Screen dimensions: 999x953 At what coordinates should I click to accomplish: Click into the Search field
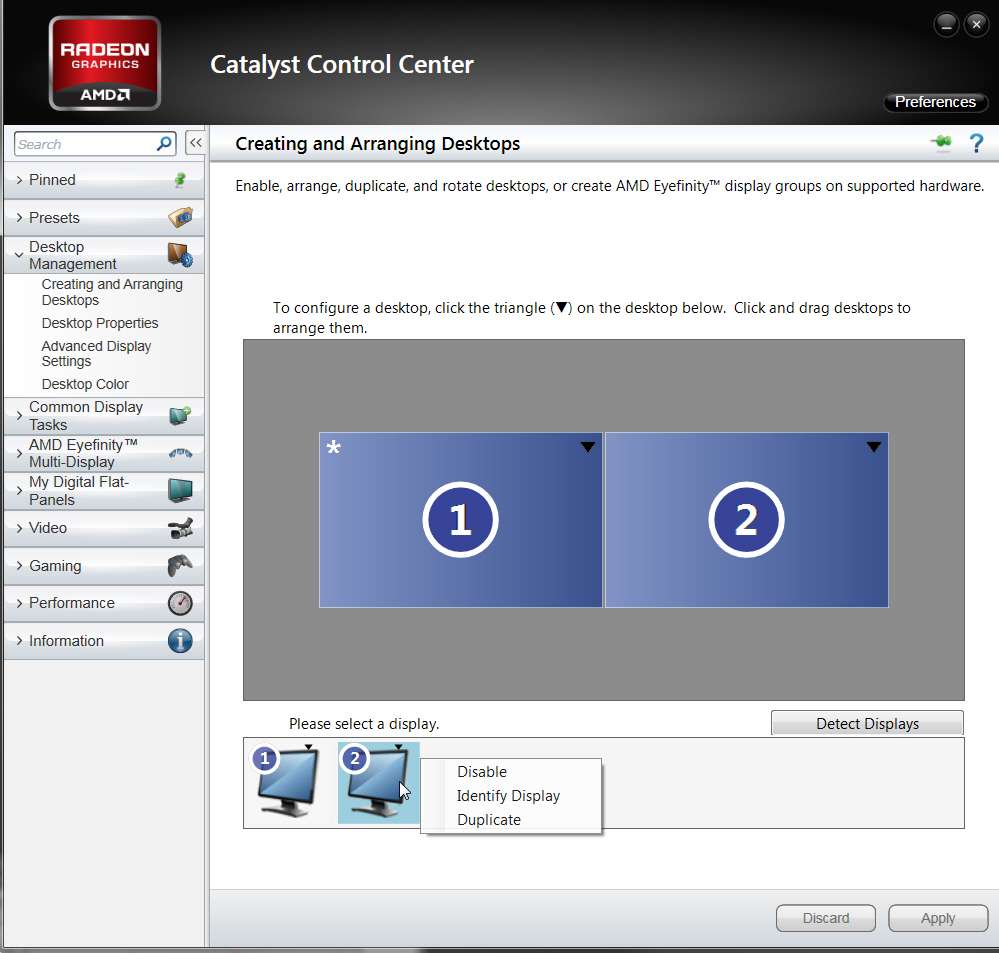(x=86, y=144)
